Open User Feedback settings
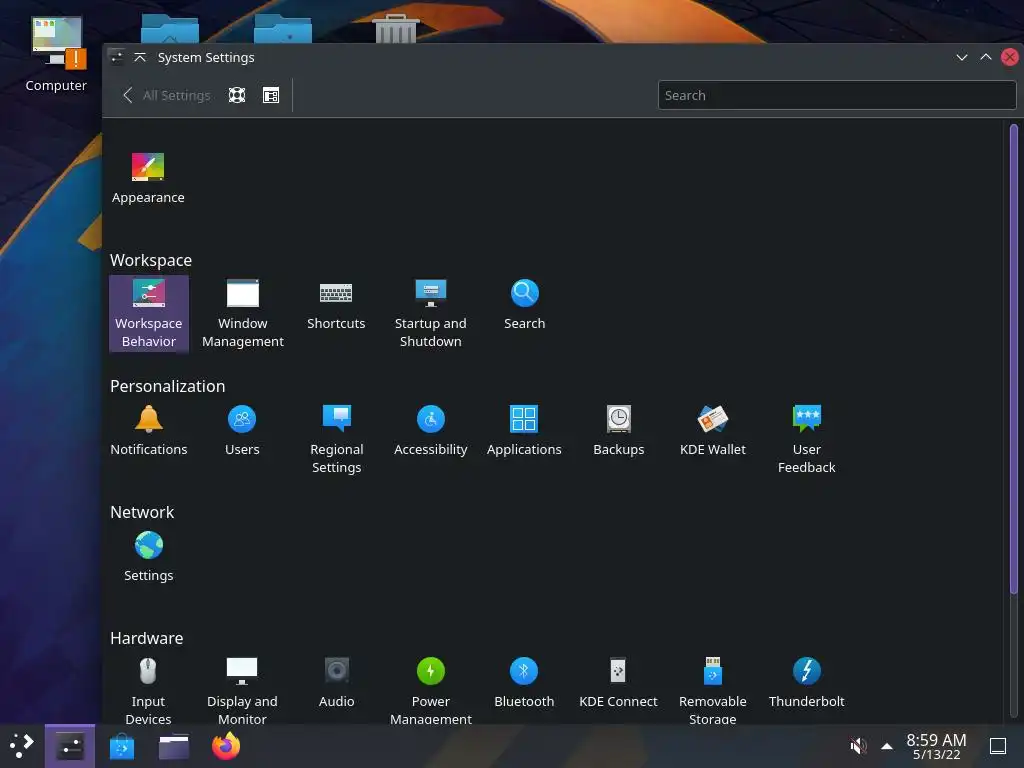 807,440
